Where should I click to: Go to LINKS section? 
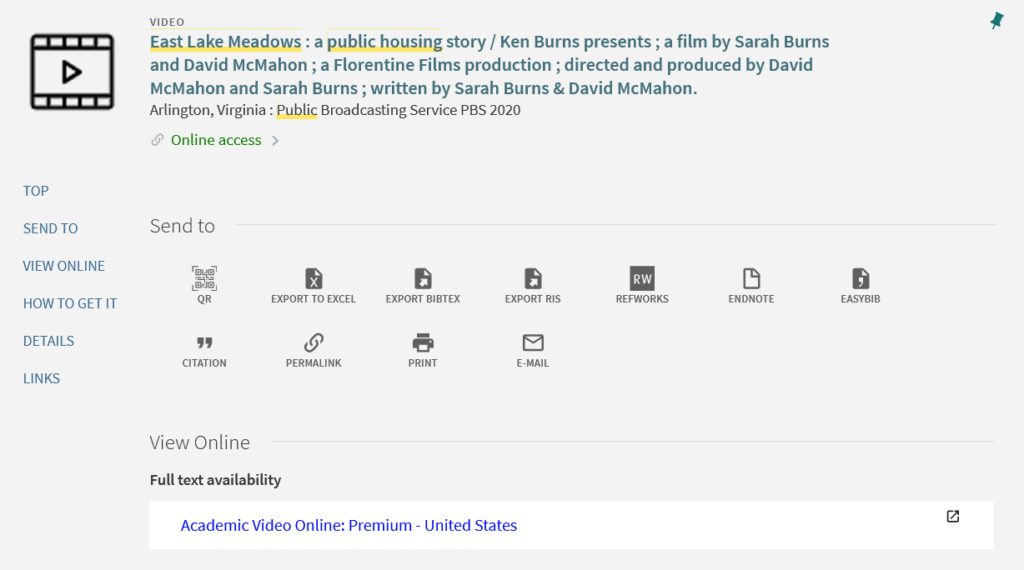tap(41, 379)
